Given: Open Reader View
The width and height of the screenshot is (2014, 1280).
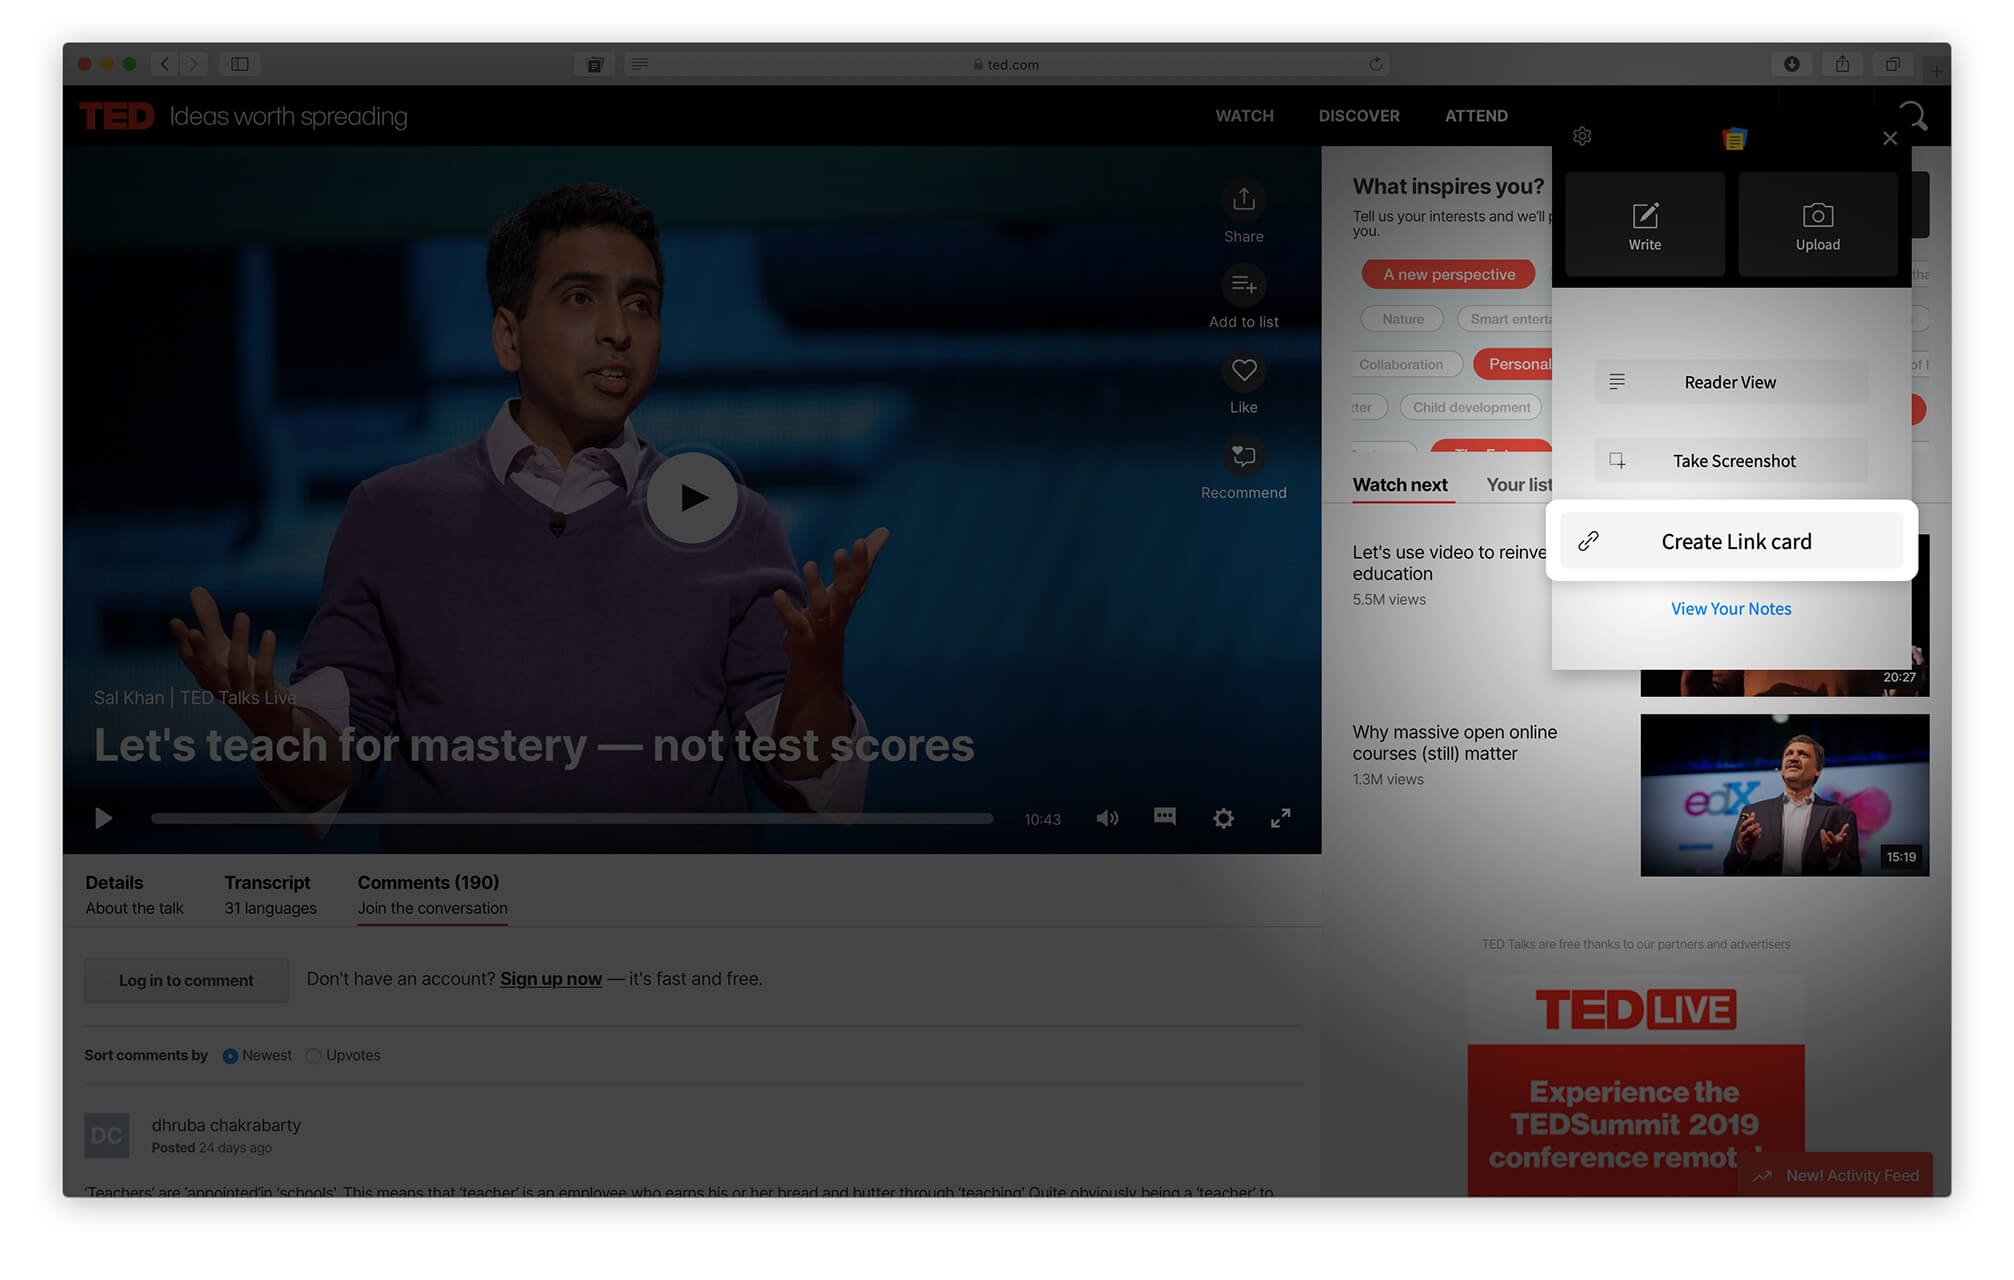Looking at the screenshot, I should [x=1731, y=382].
